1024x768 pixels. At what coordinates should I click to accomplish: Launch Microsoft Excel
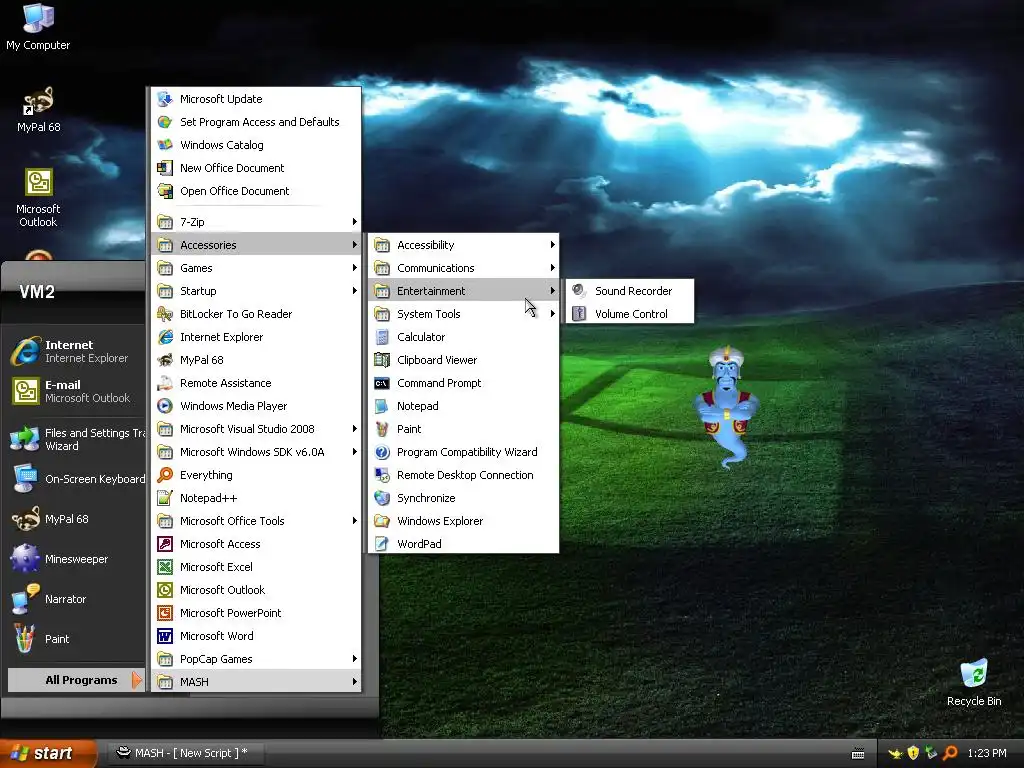click(256, 567)
